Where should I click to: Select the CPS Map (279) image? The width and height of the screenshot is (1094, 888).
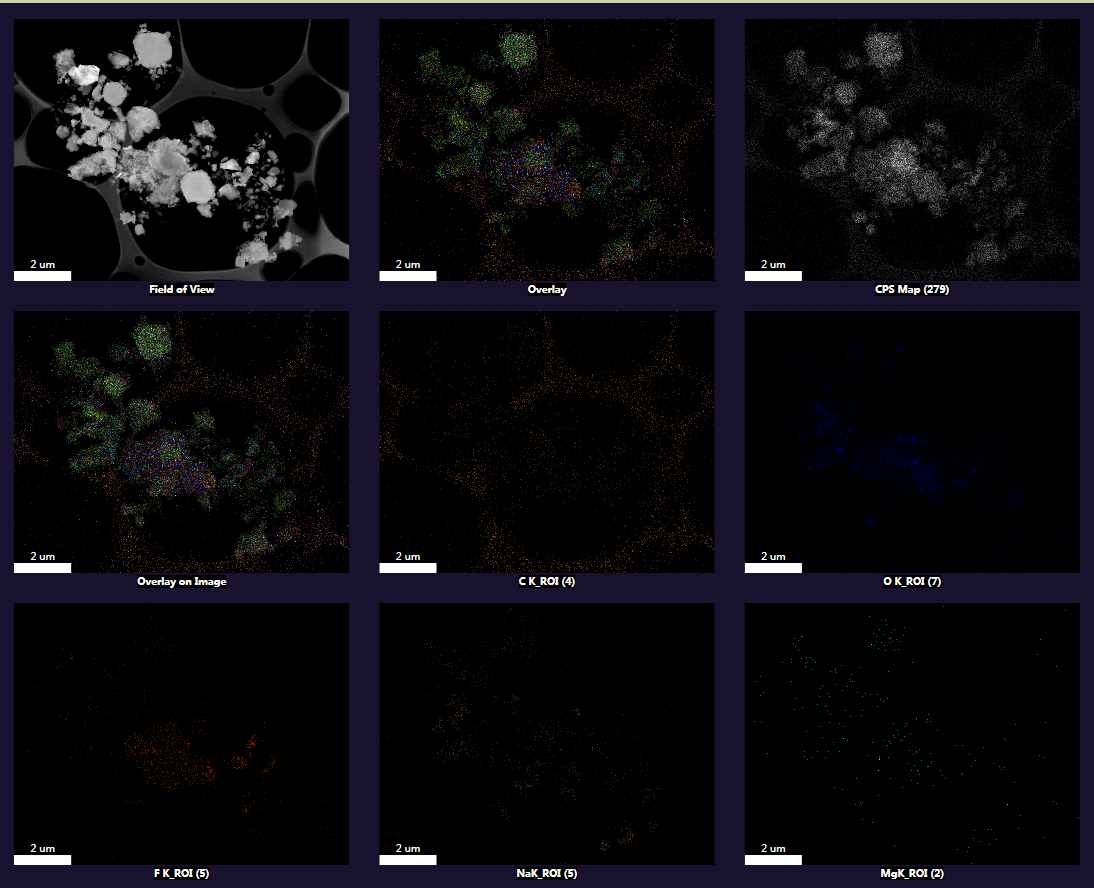[x=912, y=150]
